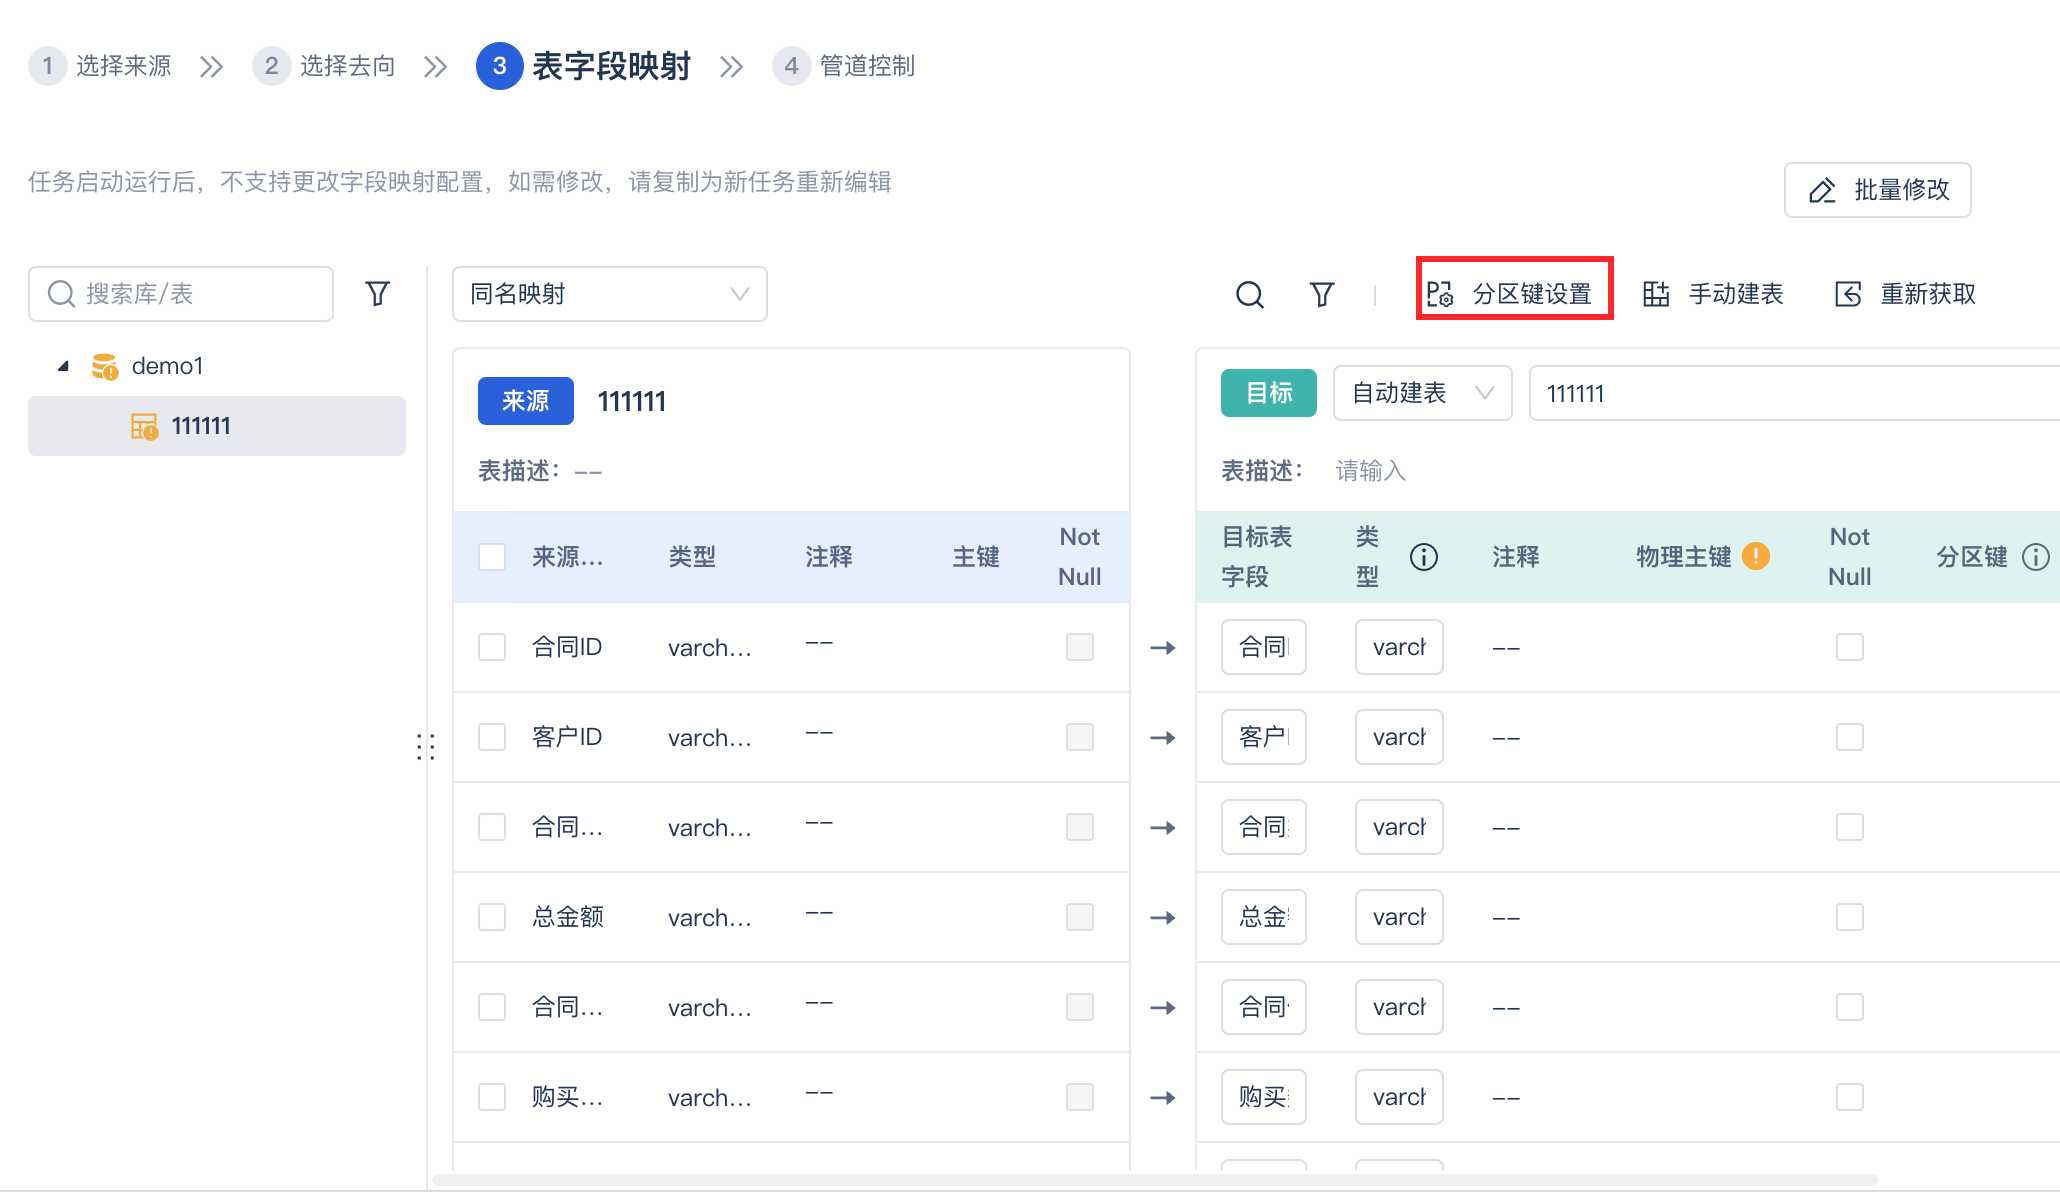Click the 批量修改 button
The width and height of the screenshot is (2060, 1194).
tap(1877, 190)
